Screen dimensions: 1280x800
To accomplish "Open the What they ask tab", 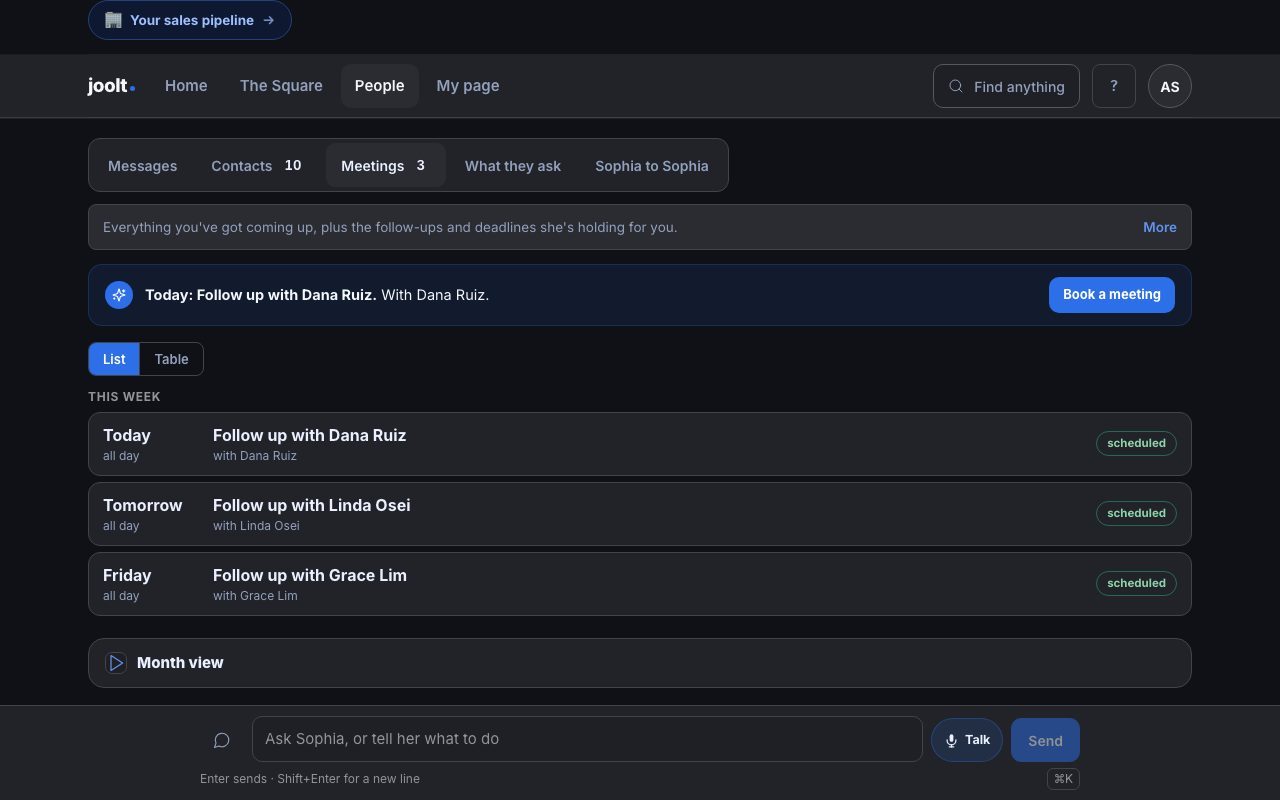I will click(513, 166).
